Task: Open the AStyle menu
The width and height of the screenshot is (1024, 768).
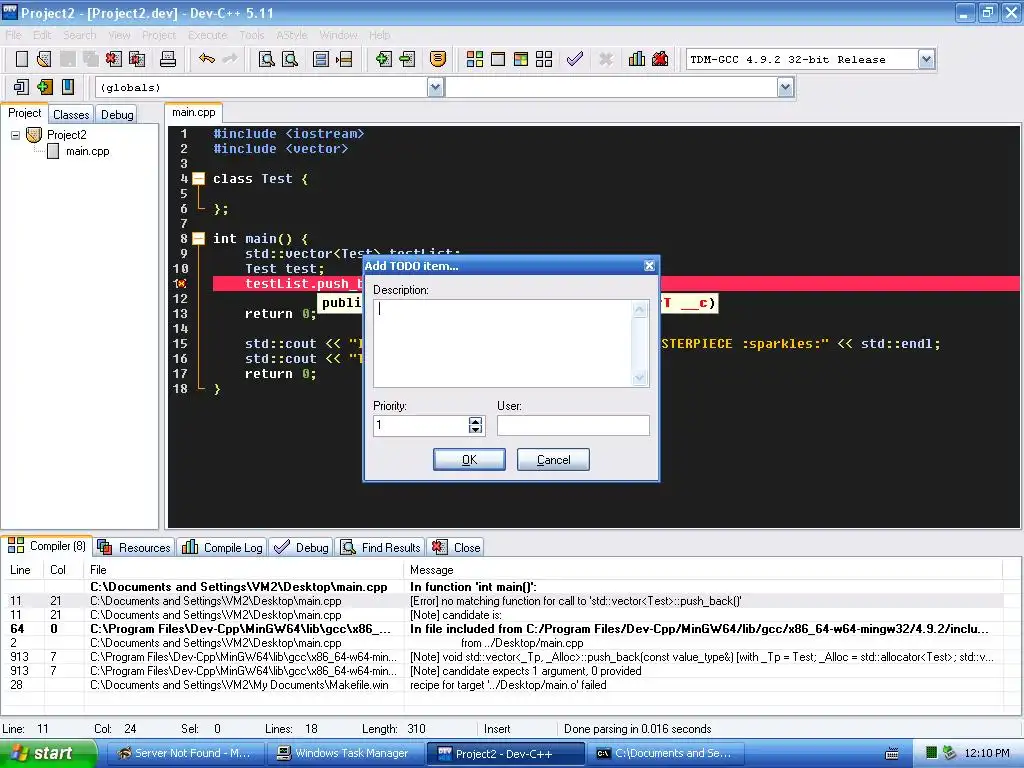Action: [292, 35]
